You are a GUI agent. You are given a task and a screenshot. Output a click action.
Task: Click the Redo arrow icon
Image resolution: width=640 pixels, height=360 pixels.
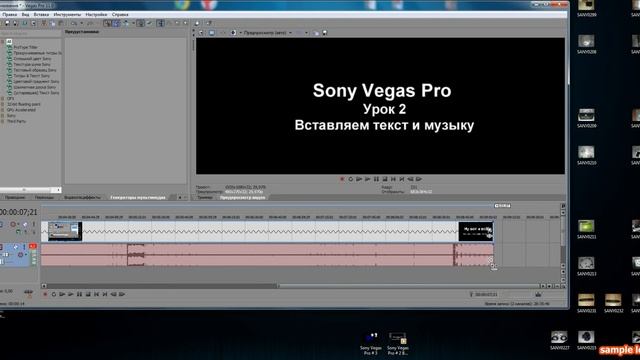pos(90,23)
